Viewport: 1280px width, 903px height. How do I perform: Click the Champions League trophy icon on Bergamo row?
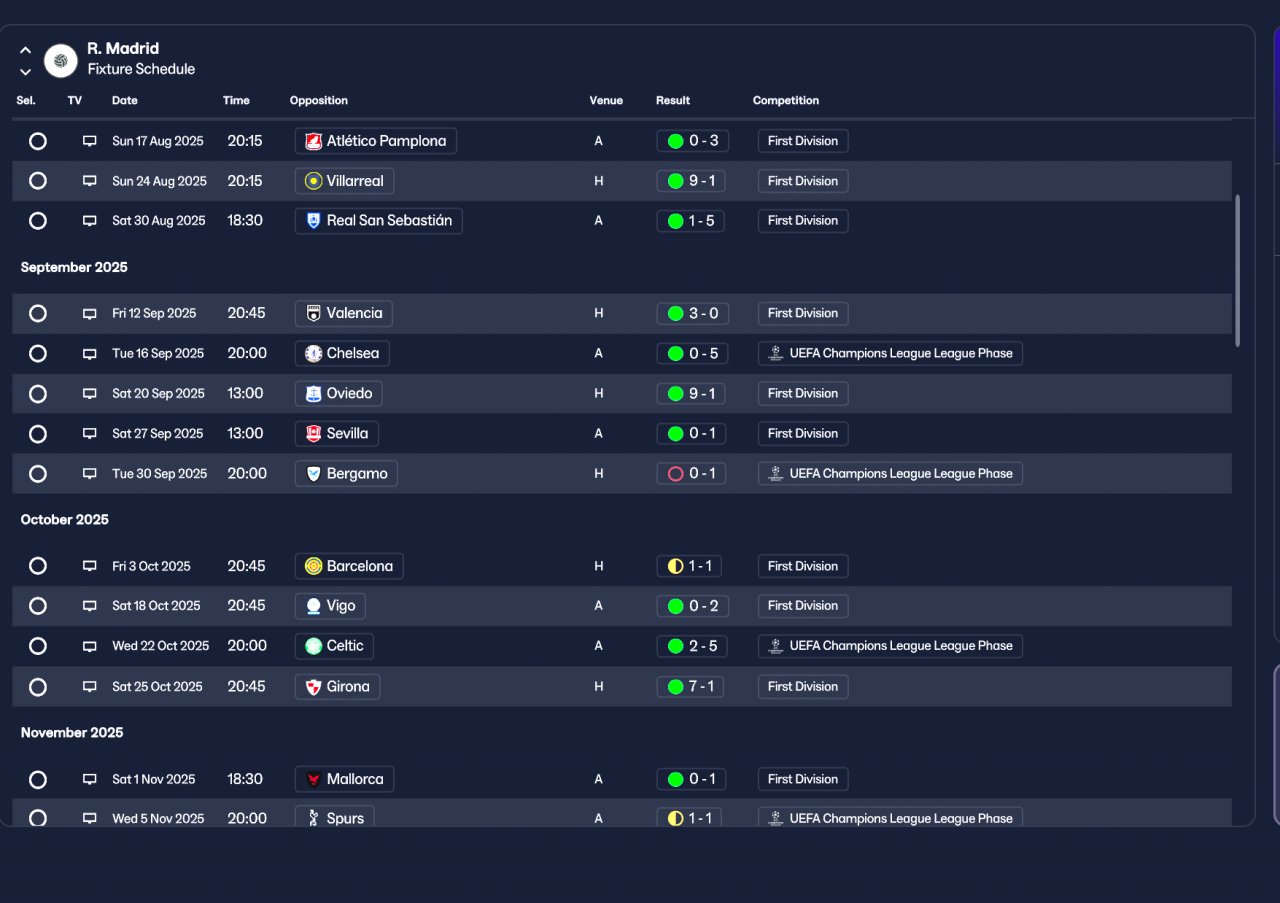775,474
